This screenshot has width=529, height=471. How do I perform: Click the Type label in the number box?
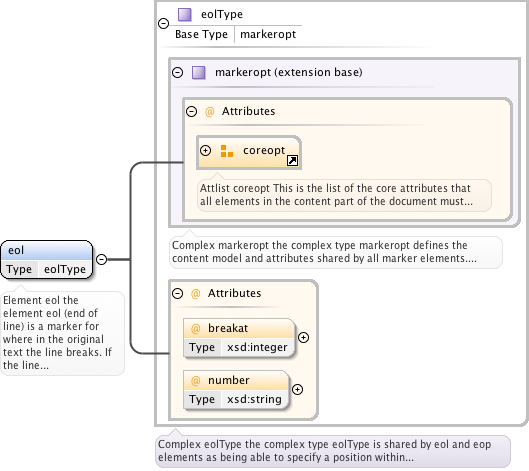coord(202,399)
